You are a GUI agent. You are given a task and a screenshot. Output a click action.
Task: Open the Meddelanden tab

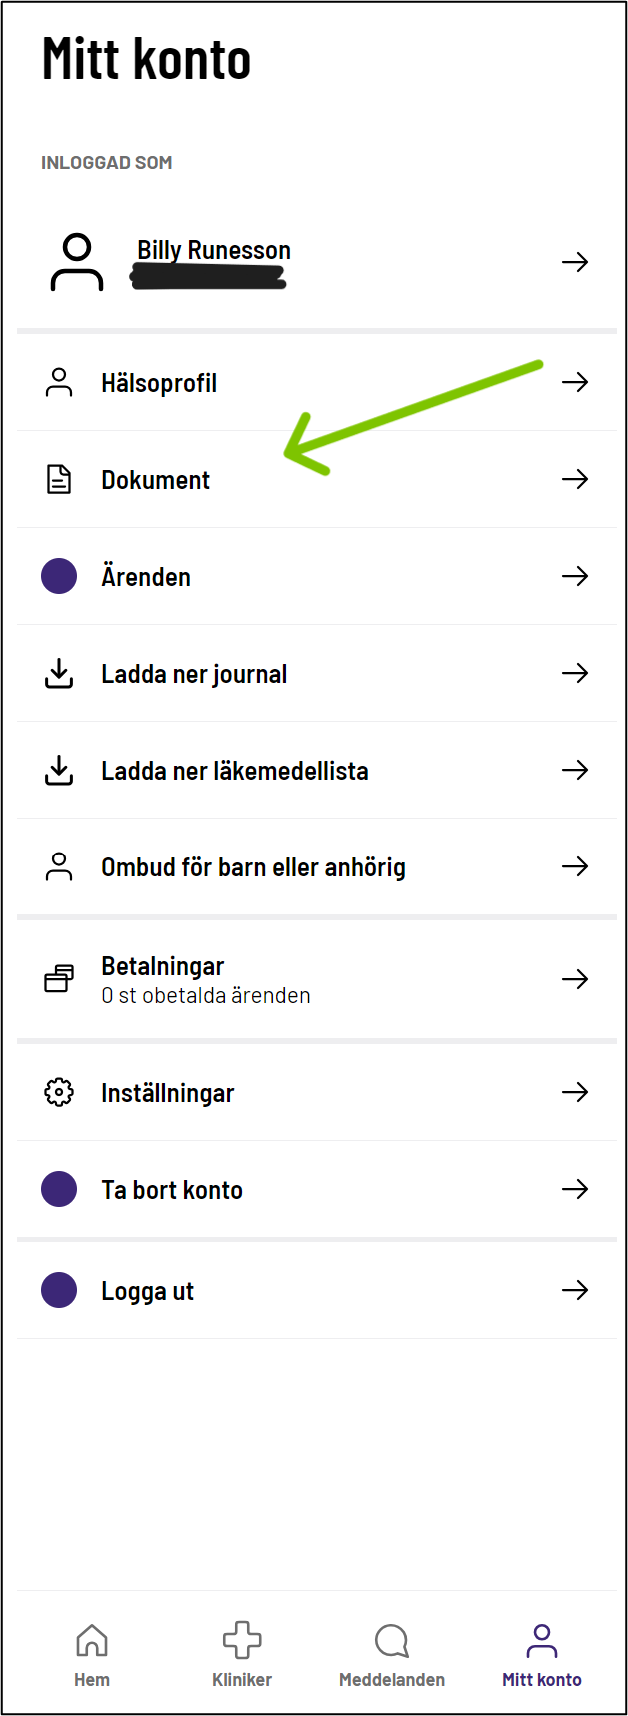[x=392, y=1655]
